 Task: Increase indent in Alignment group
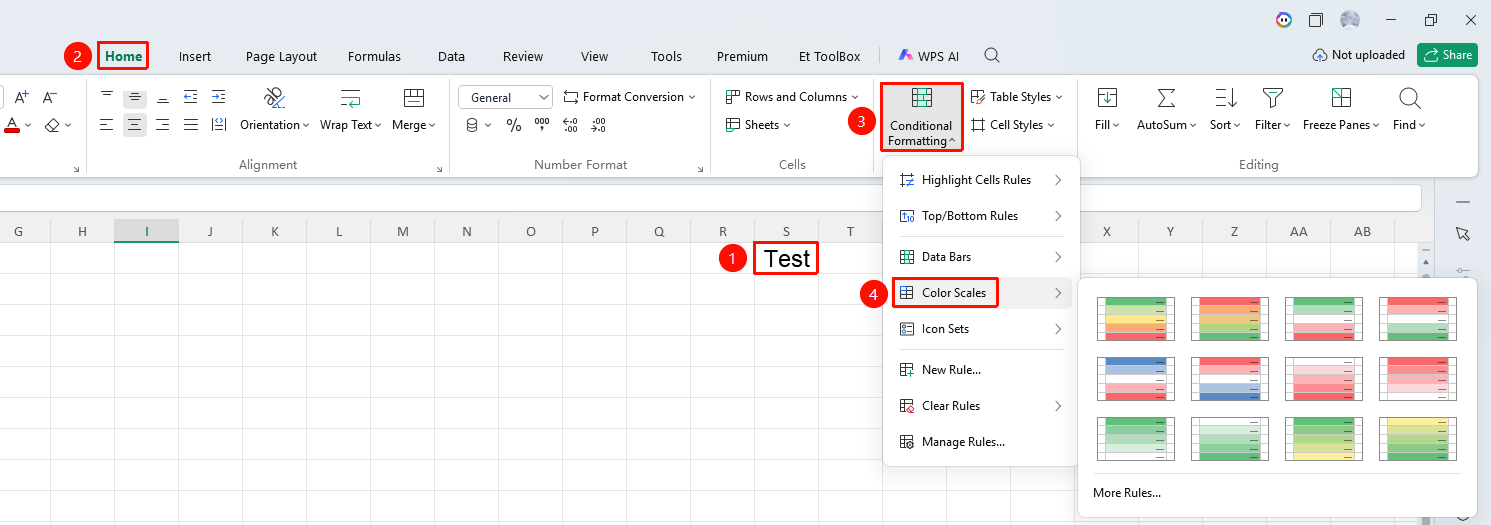coord(219,97)
